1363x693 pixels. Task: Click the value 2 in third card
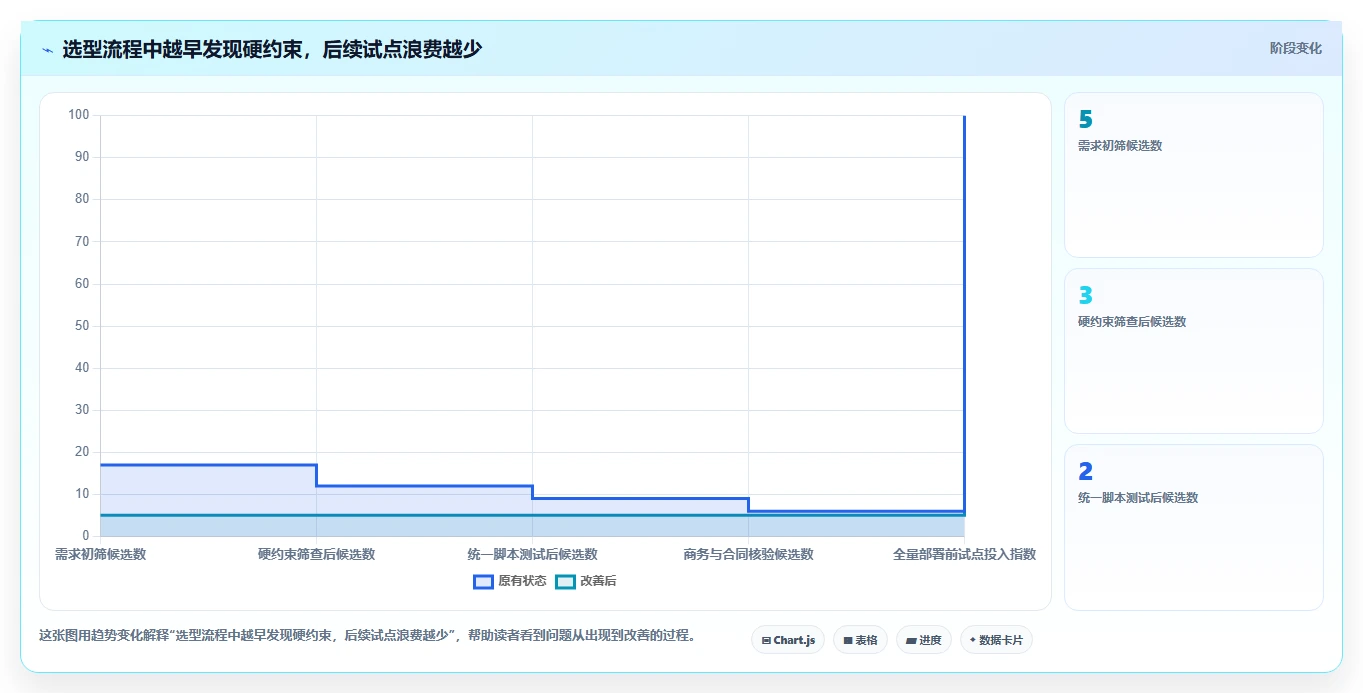[1086, 471]
